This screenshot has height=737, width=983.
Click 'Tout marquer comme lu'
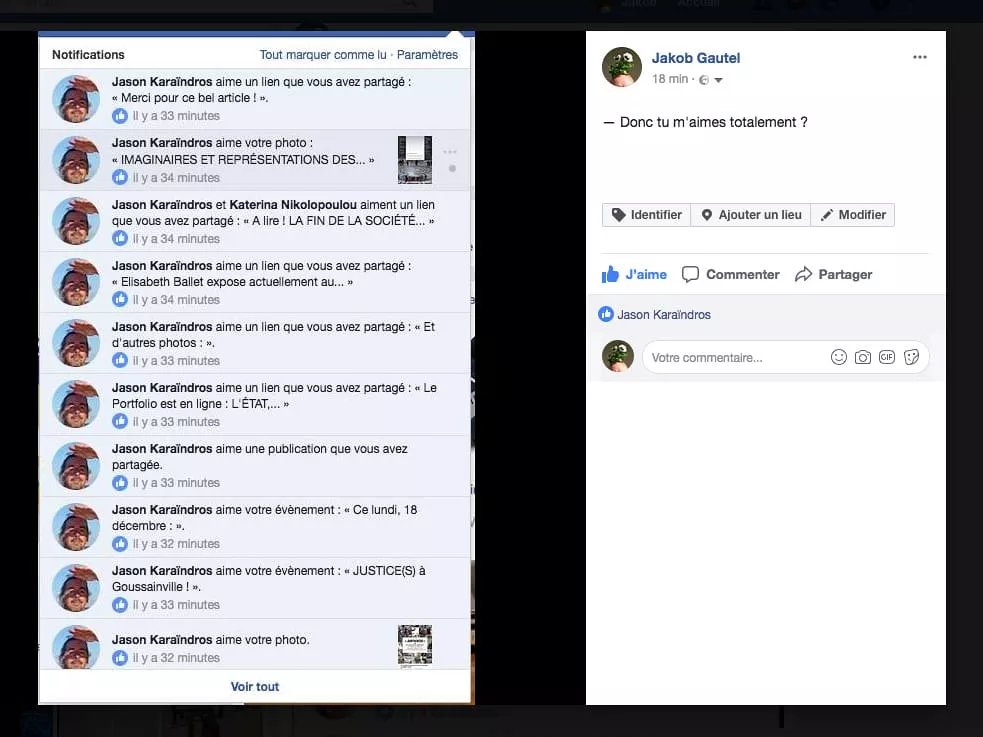click(x=323, y=55)
